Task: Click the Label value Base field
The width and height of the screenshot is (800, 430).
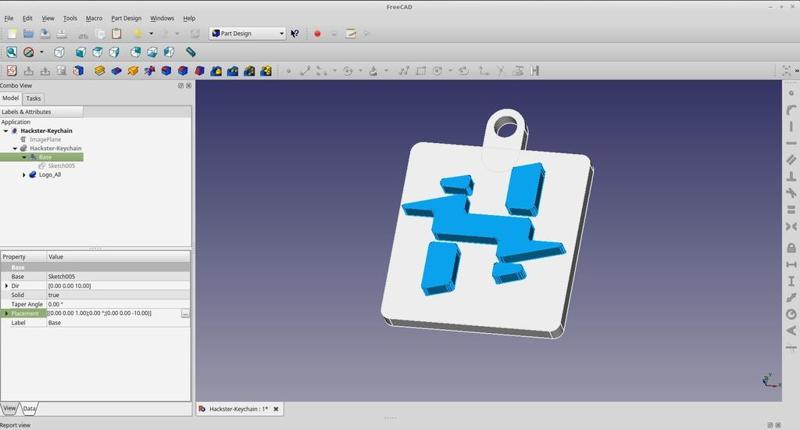Action: point(118,323)
